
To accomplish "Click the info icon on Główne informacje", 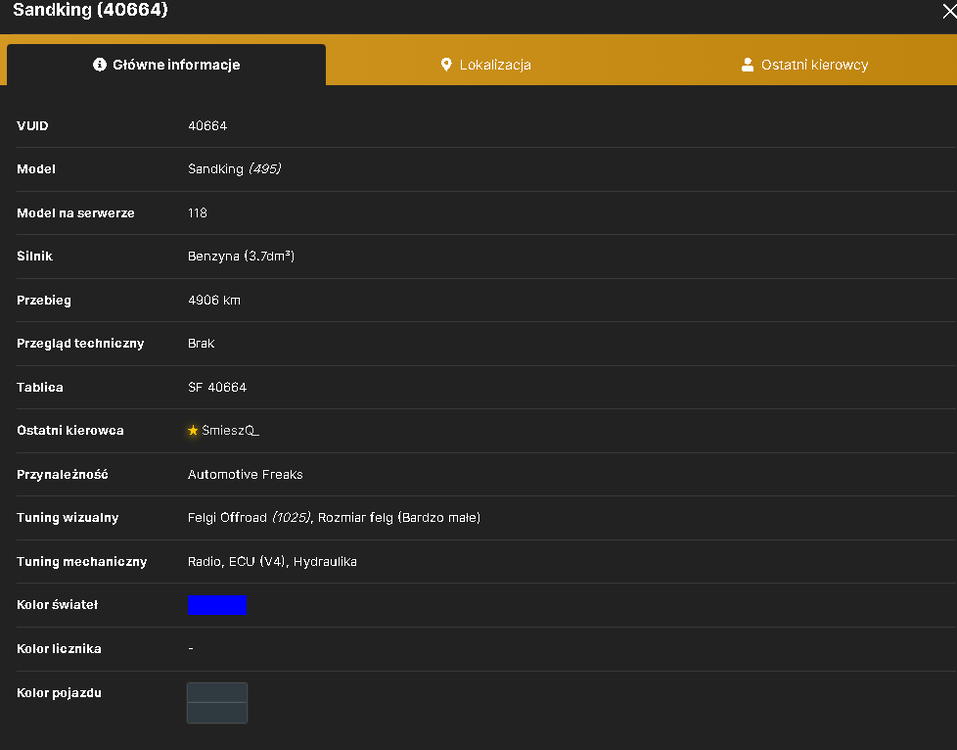I will (99, 65).
